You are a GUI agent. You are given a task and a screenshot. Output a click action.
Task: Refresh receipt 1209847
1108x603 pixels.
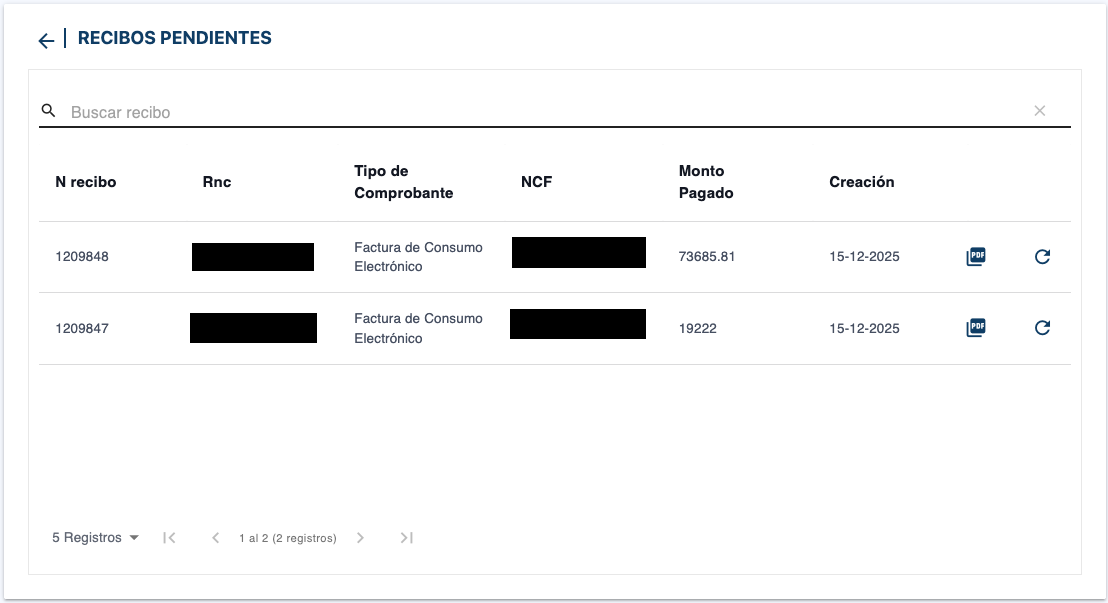[1042, 328]
